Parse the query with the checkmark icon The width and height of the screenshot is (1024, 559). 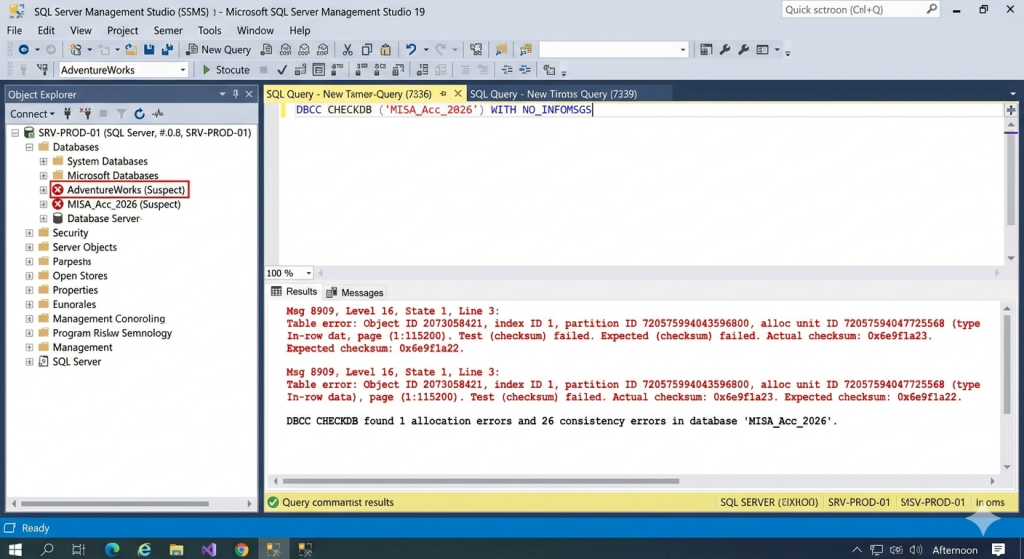coord(282,70)
